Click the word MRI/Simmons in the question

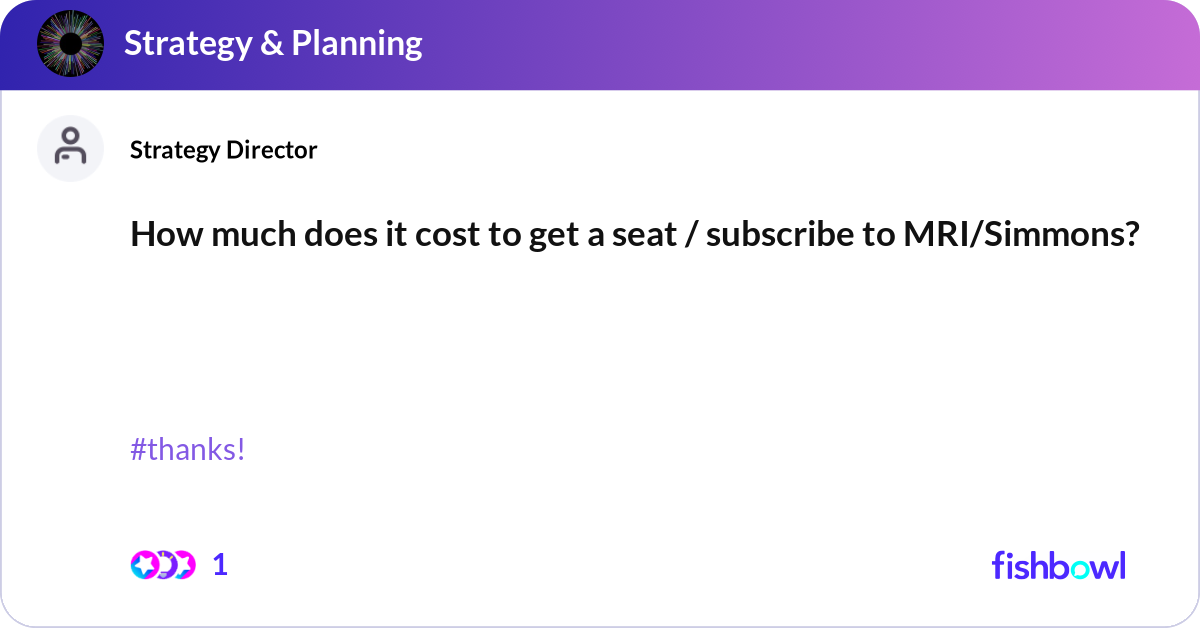click(x=1022, y=234)
